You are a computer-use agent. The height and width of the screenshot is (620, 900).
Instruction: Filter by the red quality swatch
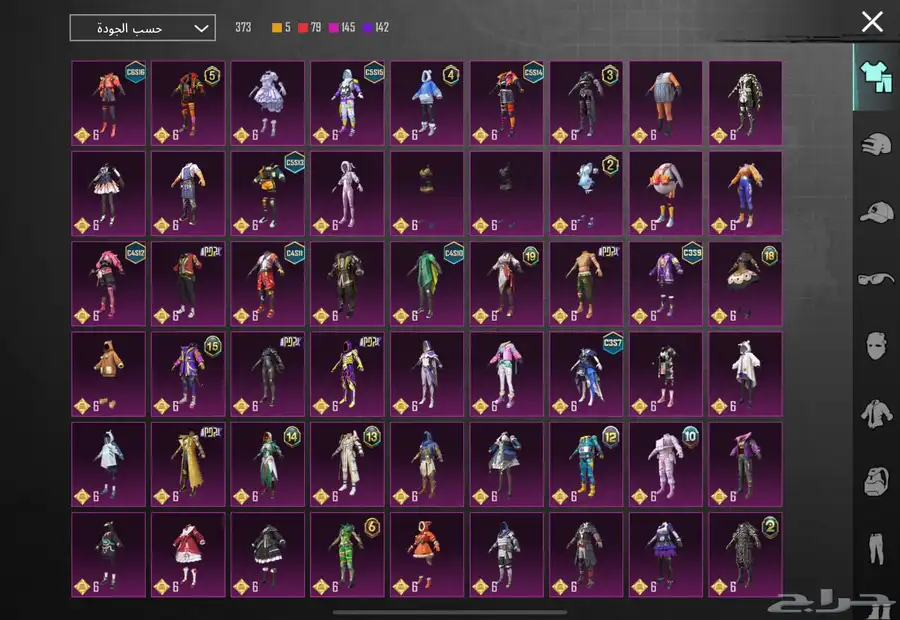[303, 28]
